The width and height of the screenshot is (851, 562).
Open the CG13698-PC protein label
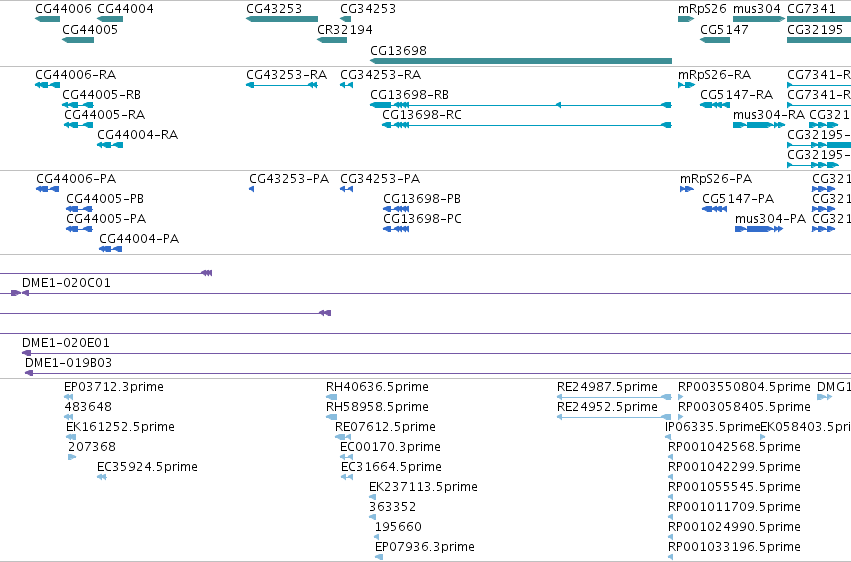423,219
